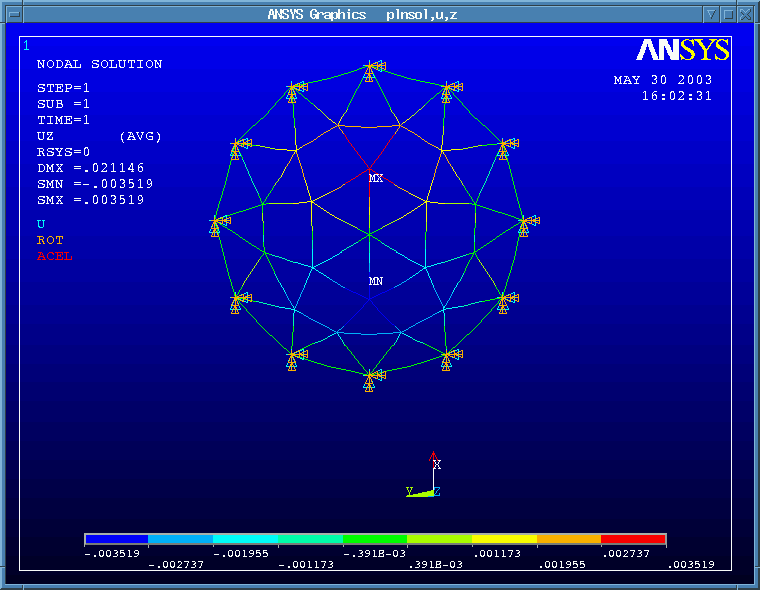Click legend value '-.002737'
The width and height of the screenshot is (760, 590).
point(176,565)
